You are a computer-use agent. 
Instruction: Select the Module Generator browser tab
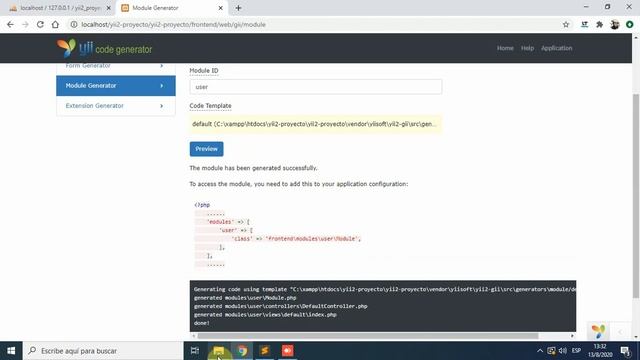click(171, 8)
